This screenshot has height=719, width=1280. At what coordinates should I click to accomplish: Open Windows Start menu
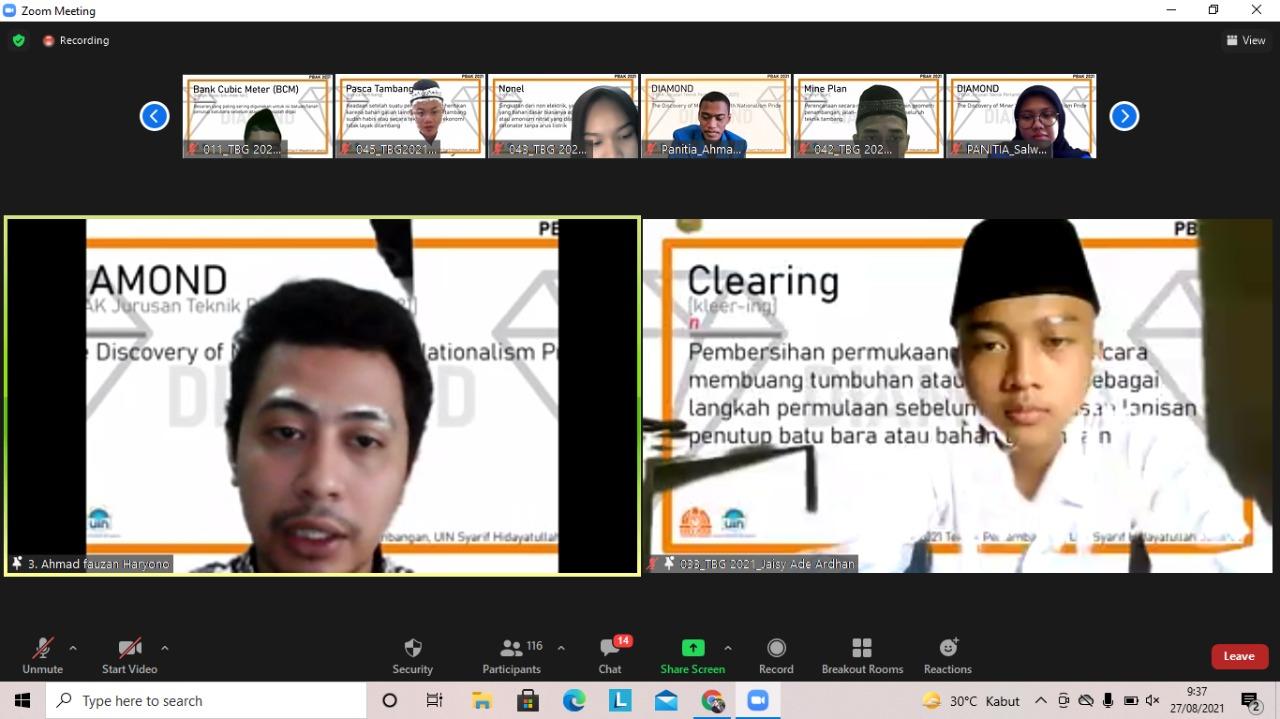(x=22, y=701)
